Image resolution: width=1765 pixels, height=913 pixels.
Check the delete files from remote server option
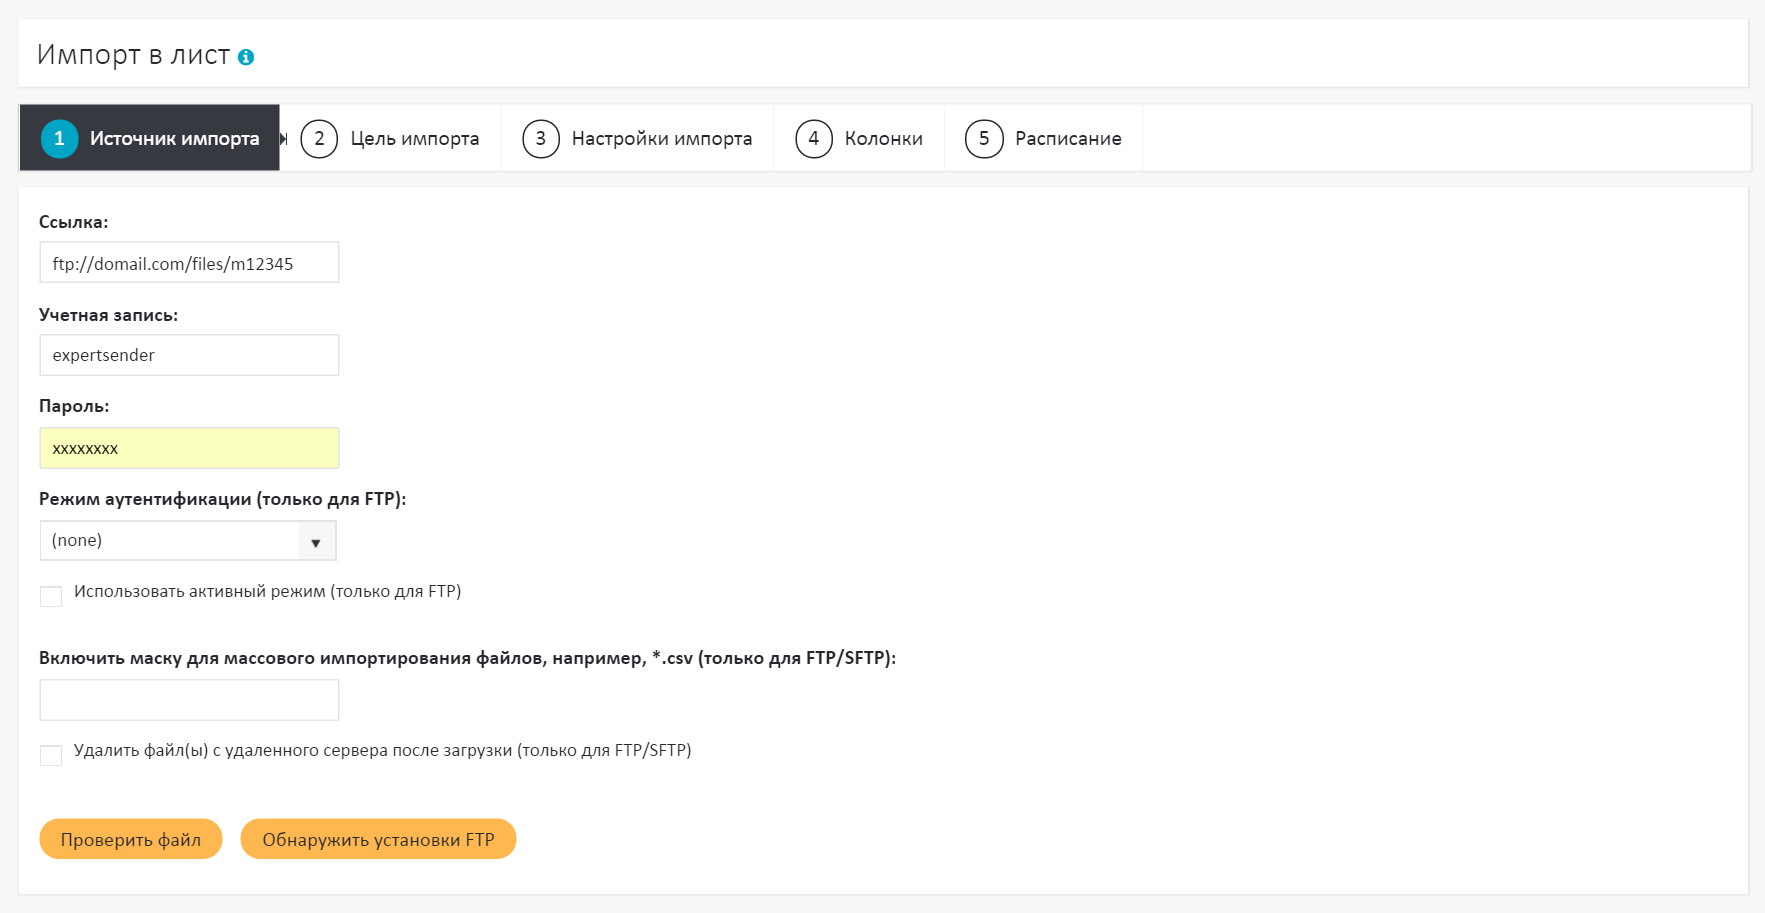(x=51, y=755)
